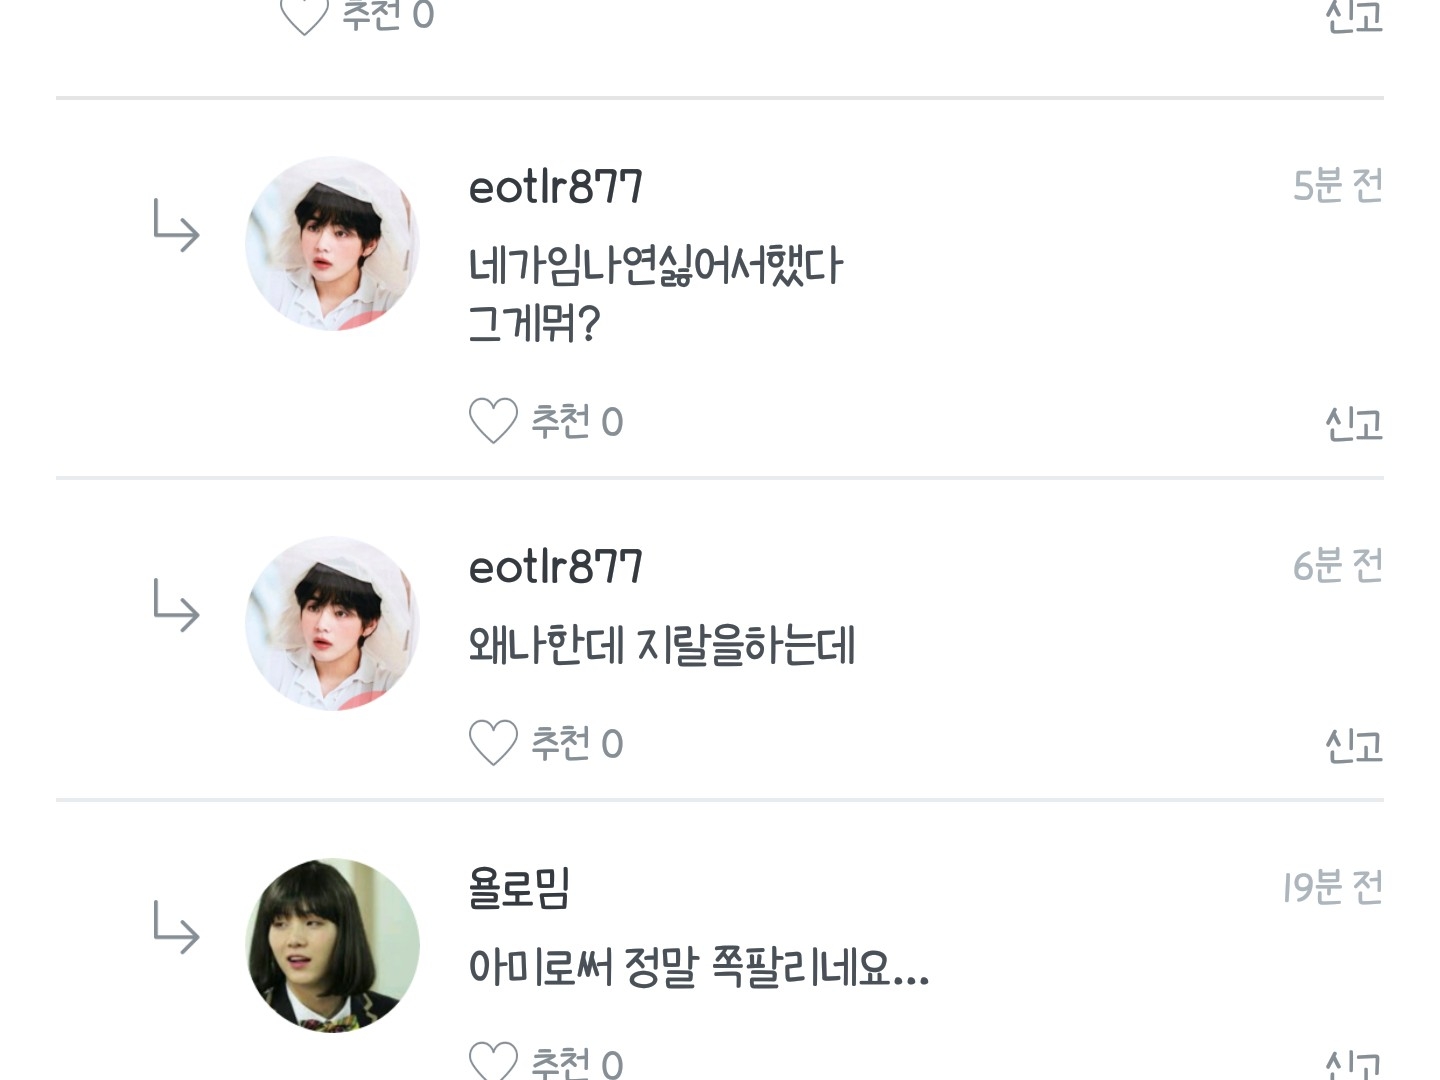The width and height of the screenshot is (1440, 1080).
Task: Report the '왜나한데 지랄을하는데' comment via 신고
Action: point(1353,746)
